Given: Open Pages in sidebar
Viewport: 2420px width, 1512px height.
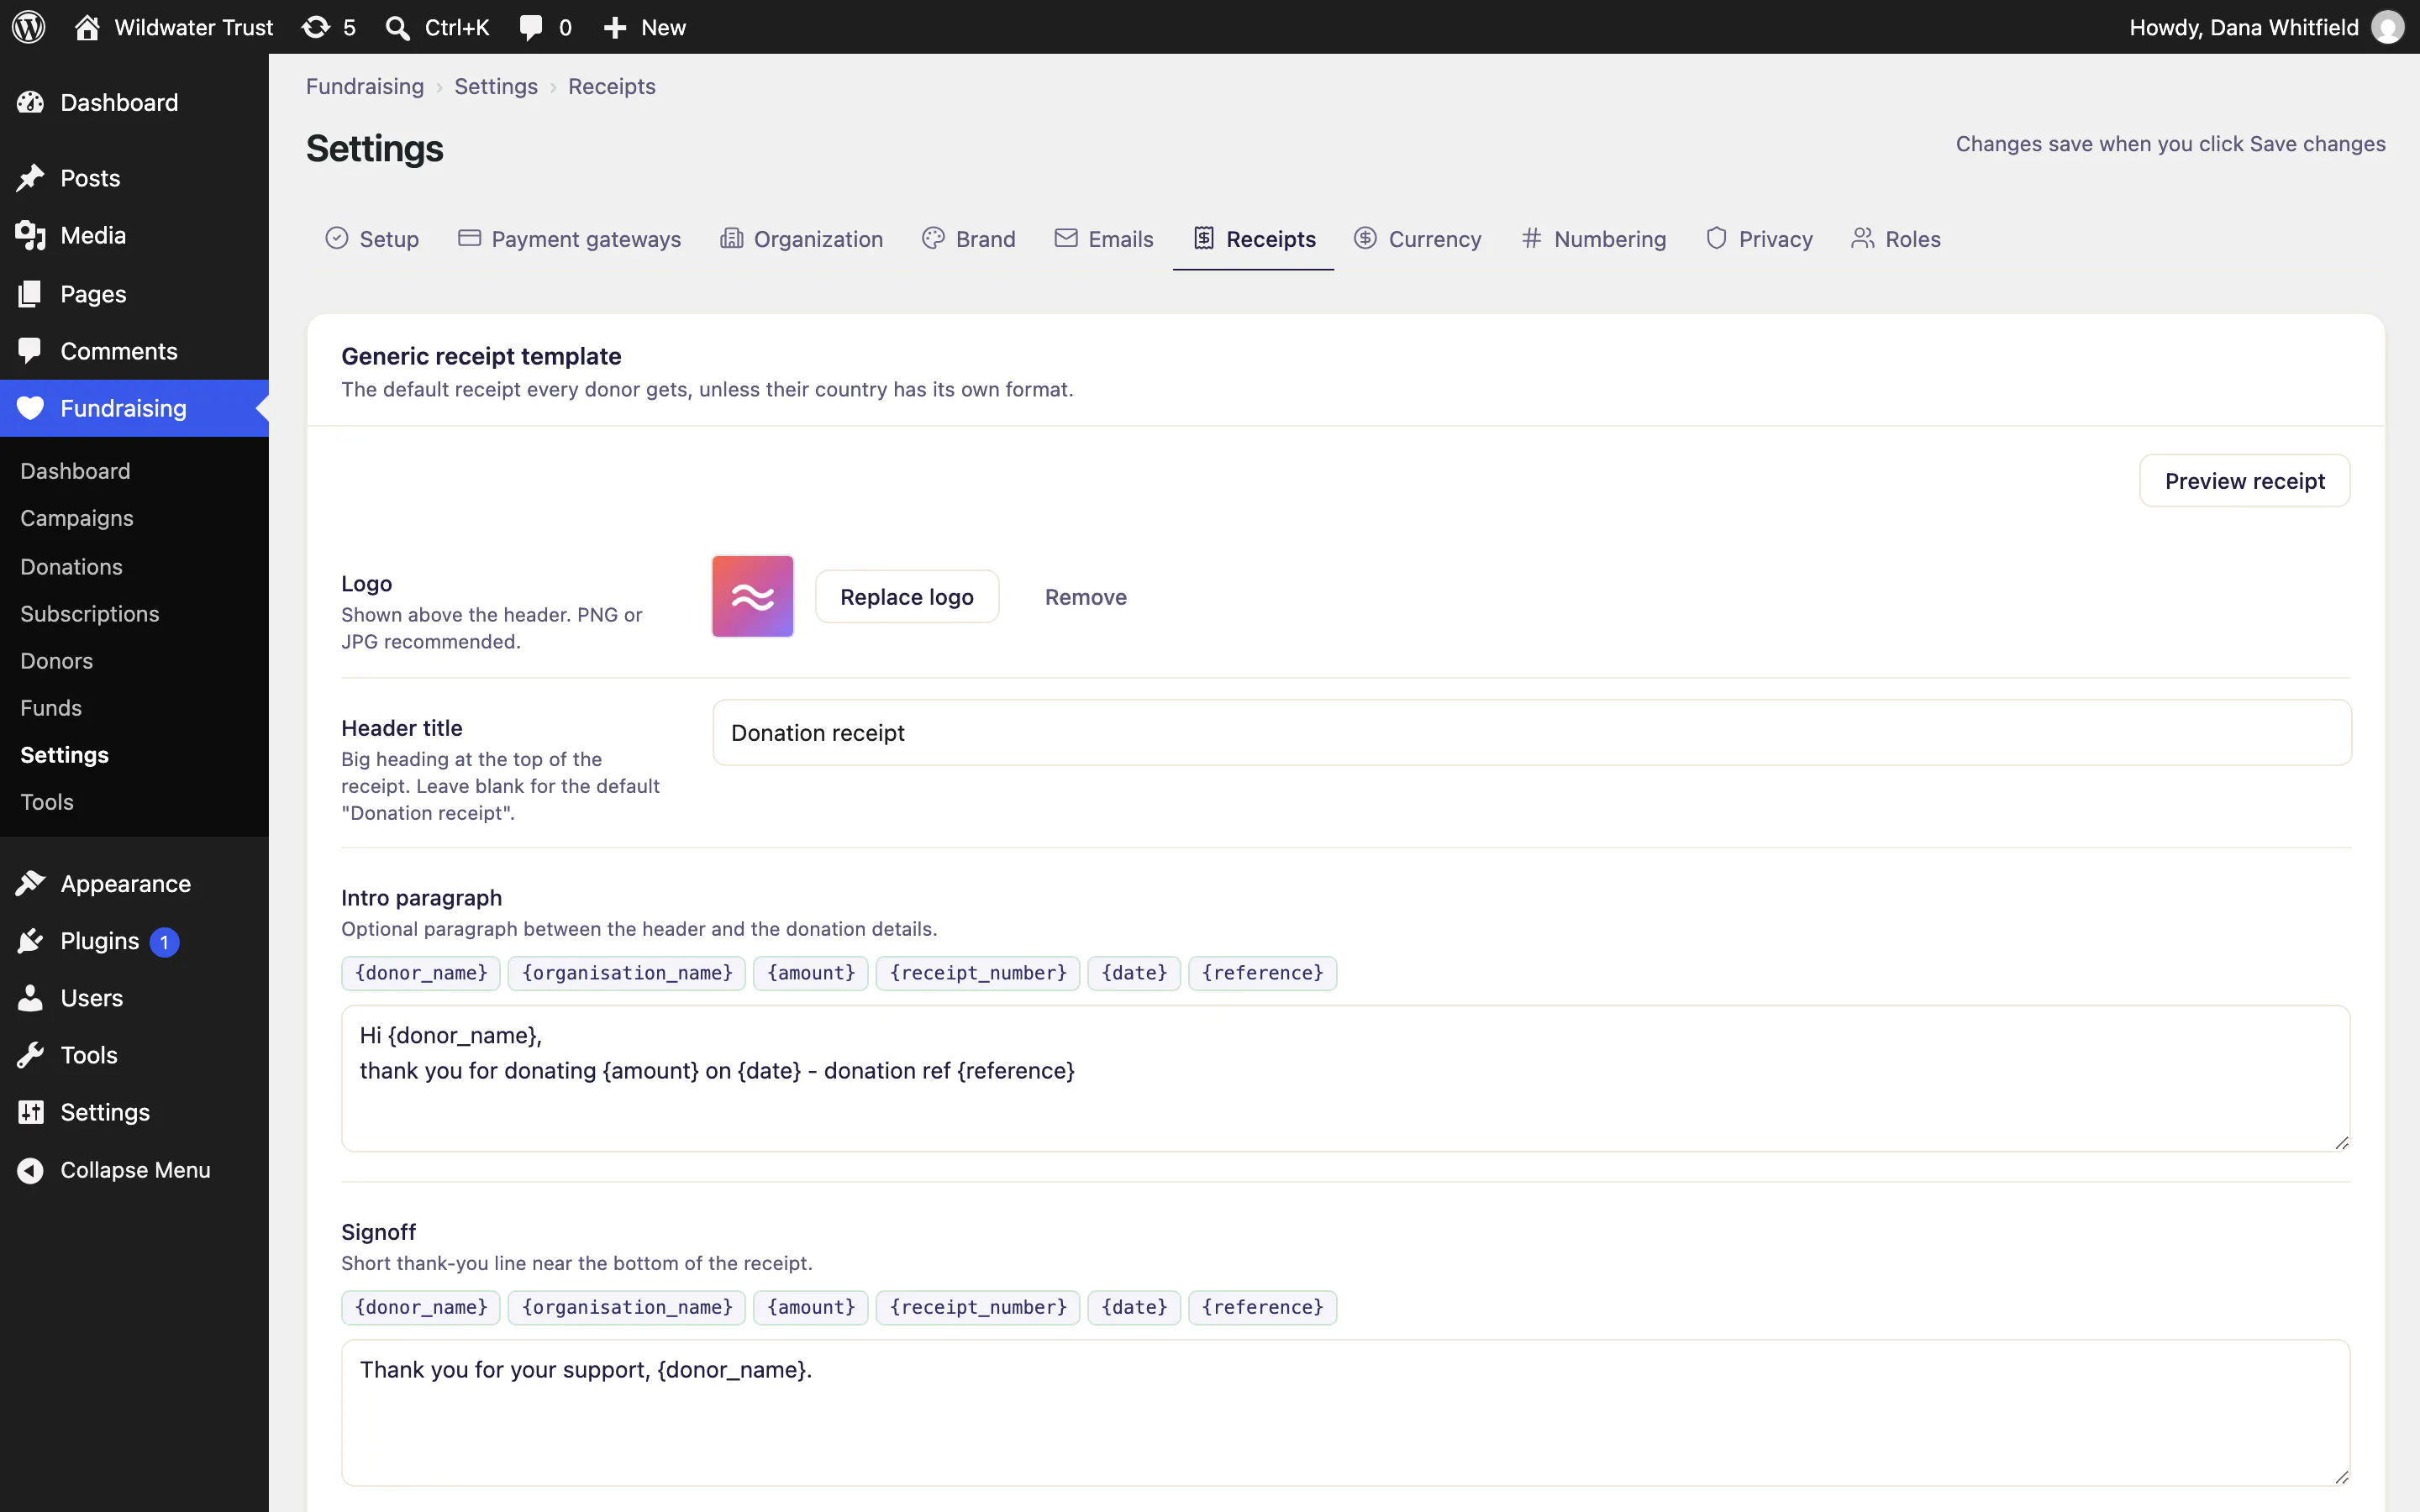Looking at the screenshot, I should click(134, 293).
